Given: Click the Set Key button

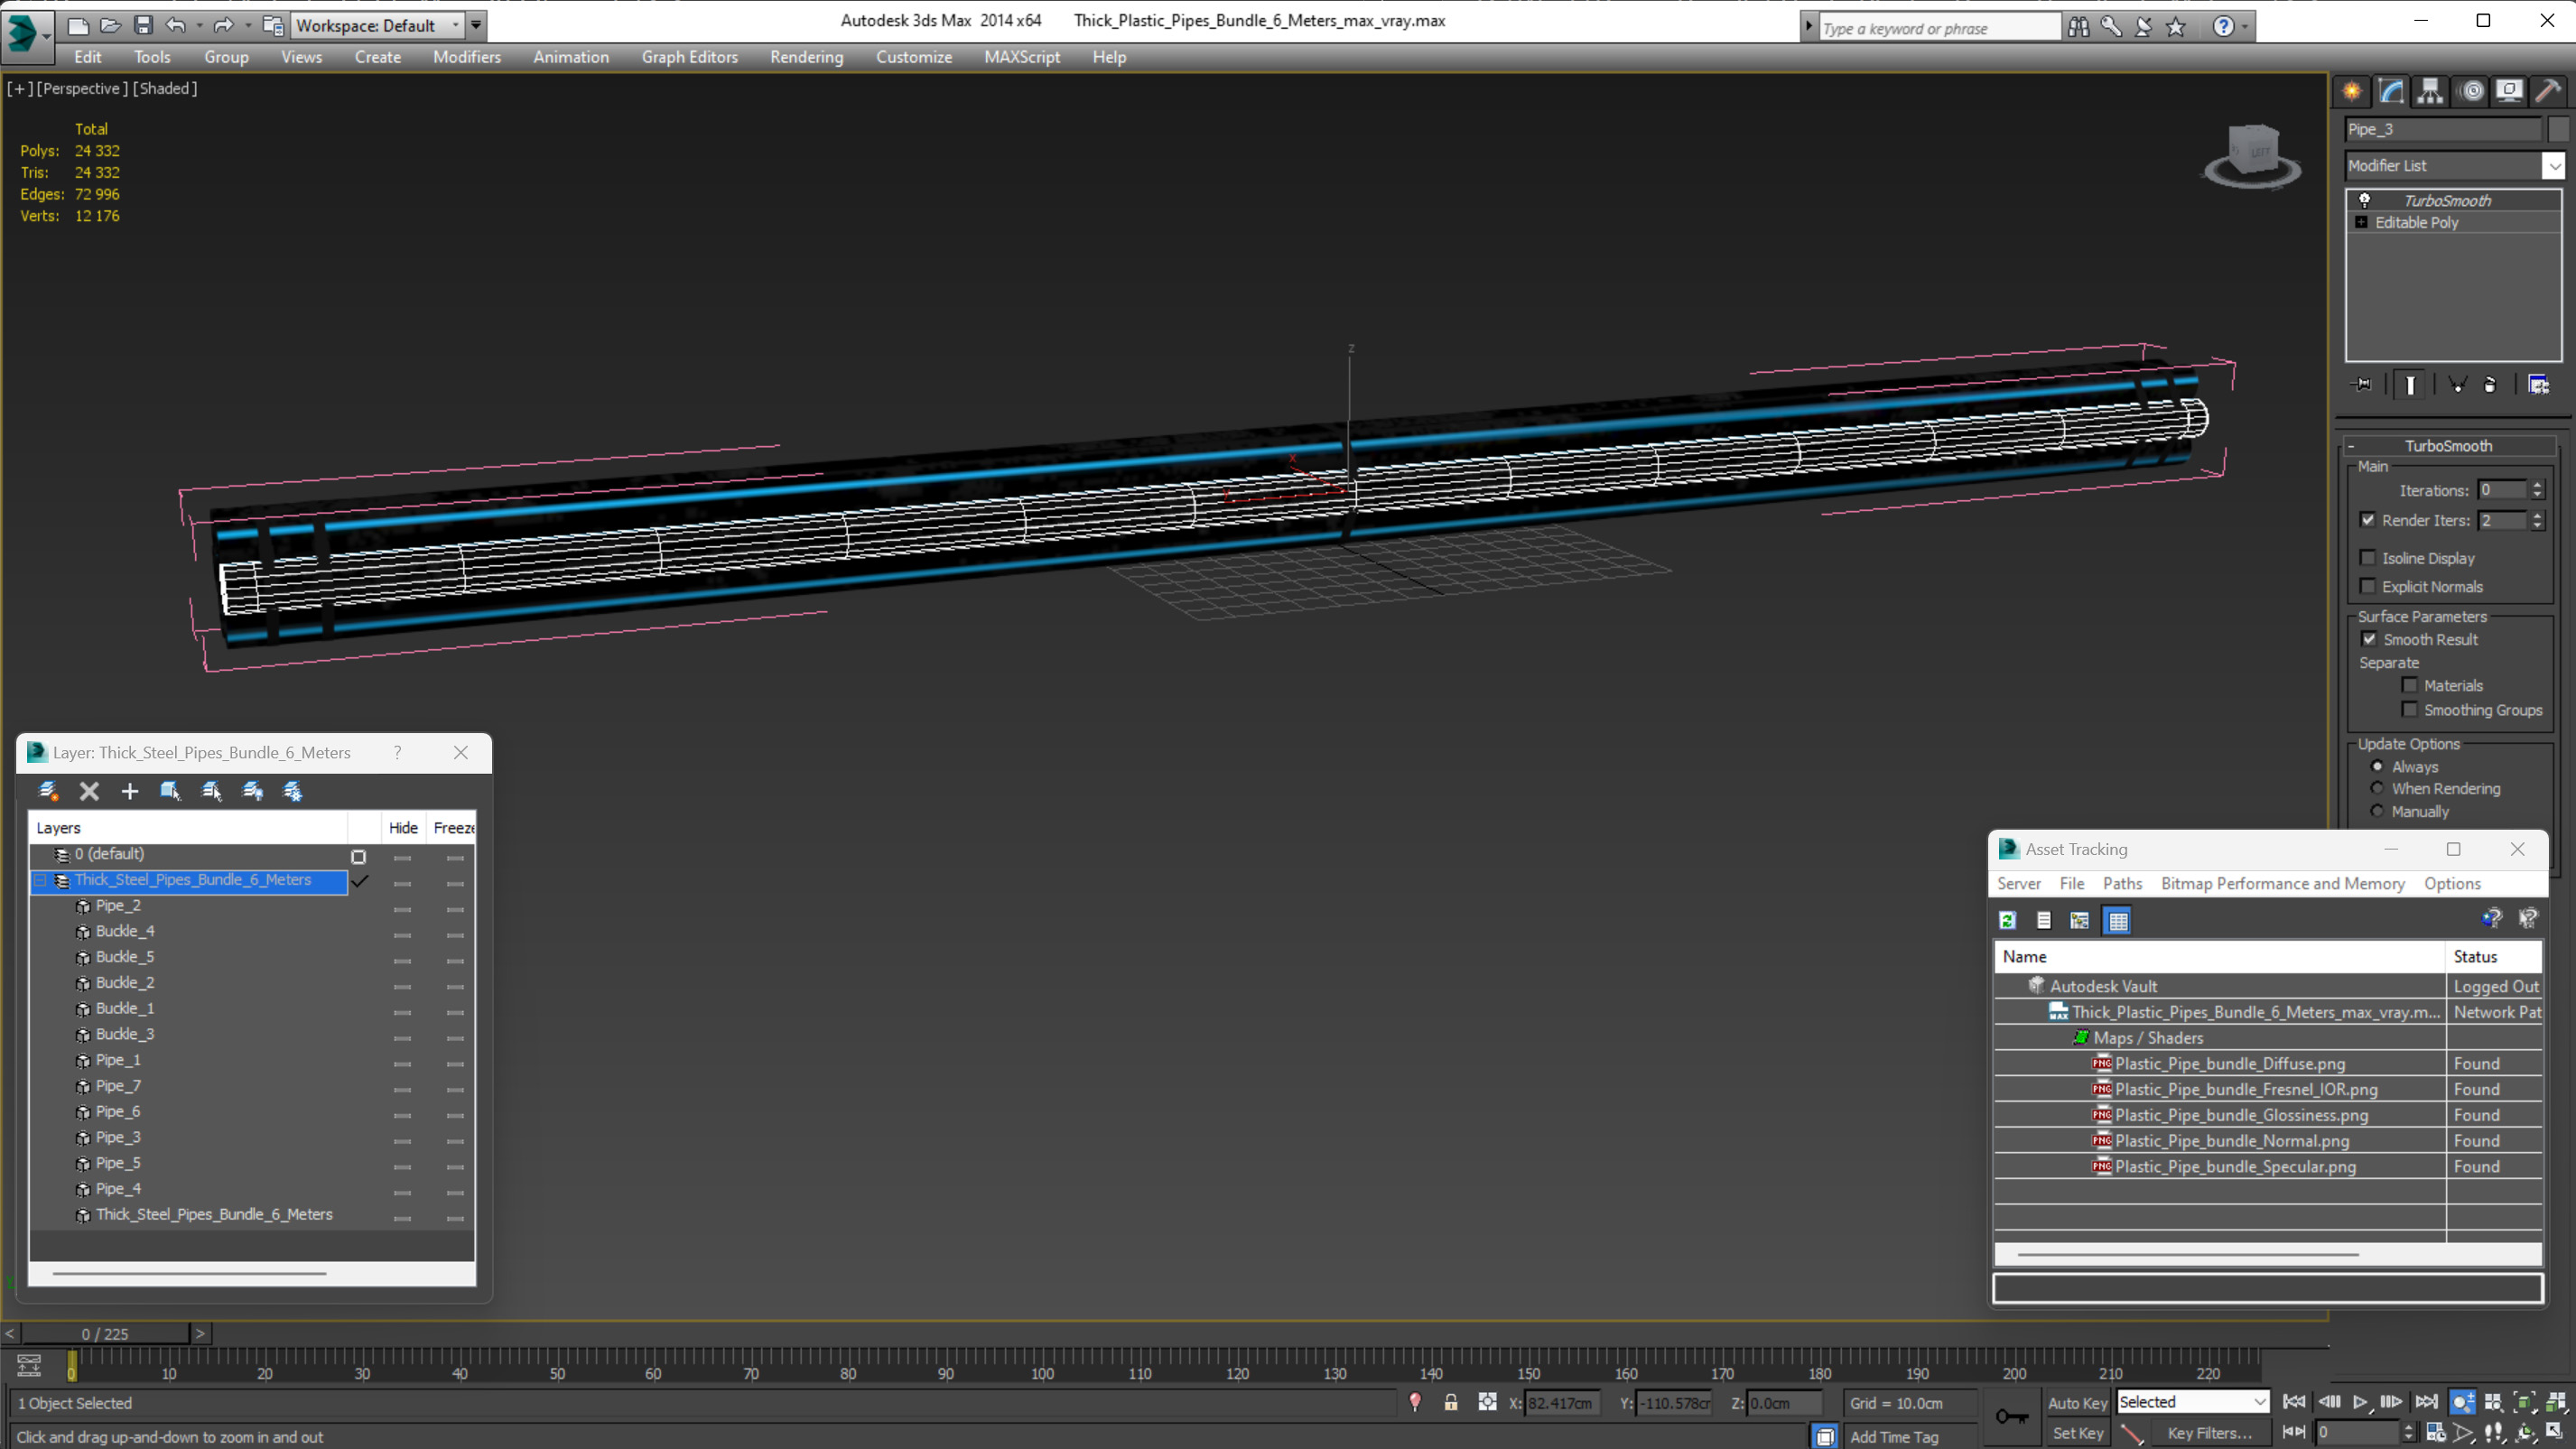Looking at the screenshot, I should (2077, 1433).
